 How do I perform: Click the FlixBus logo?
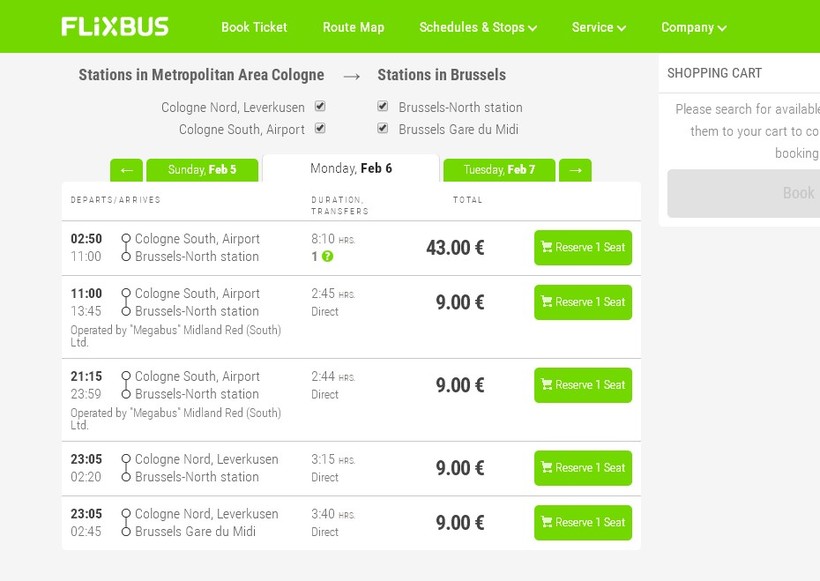click(115, 27)
